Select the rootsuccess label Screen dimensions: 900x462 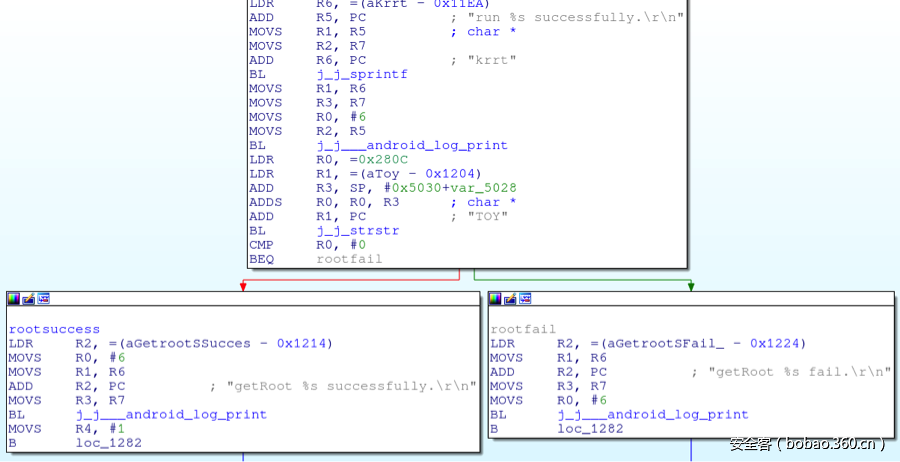(55, 329)
